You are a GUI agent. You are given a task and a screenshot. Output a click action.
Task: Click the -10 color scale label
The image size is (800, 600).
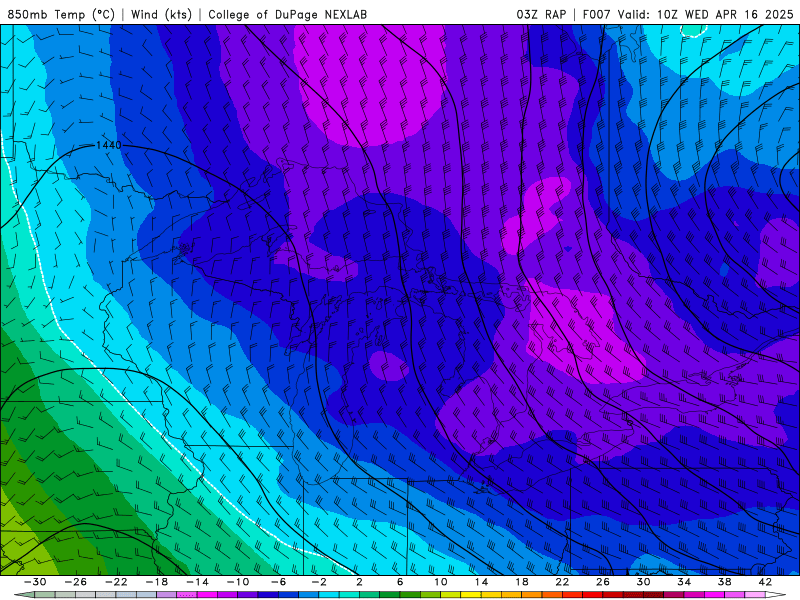[238, 582]
